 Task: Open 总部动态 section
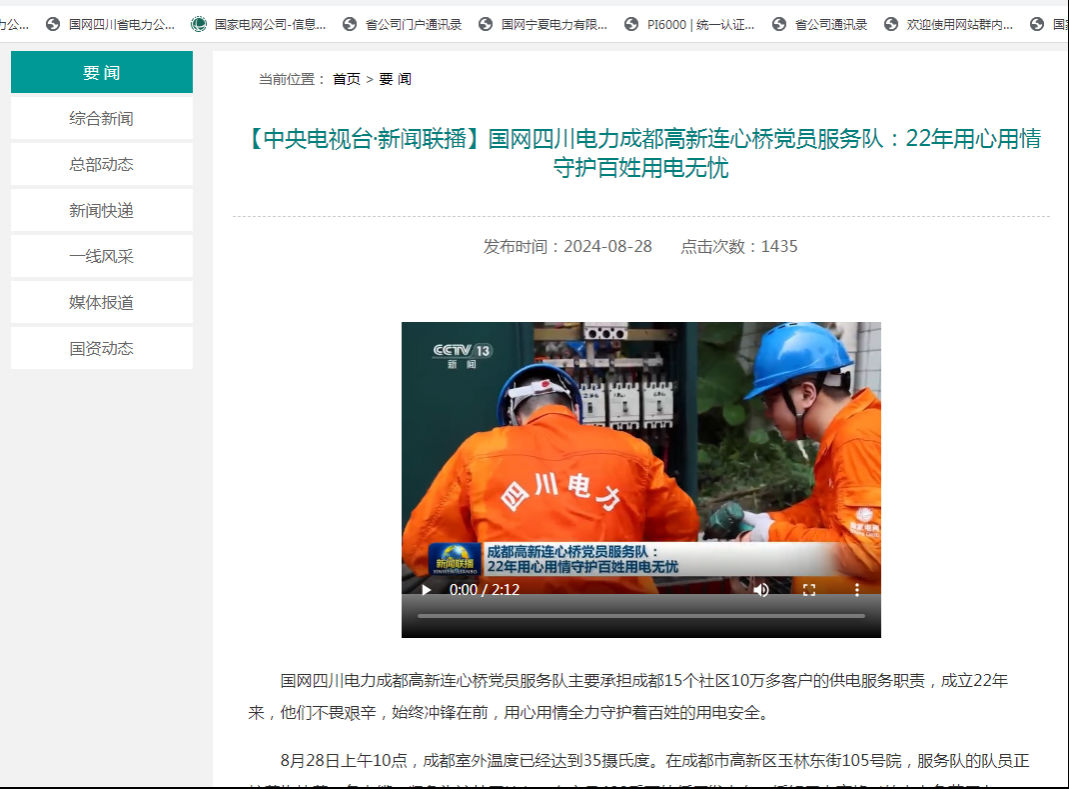(x=102, y=164)
